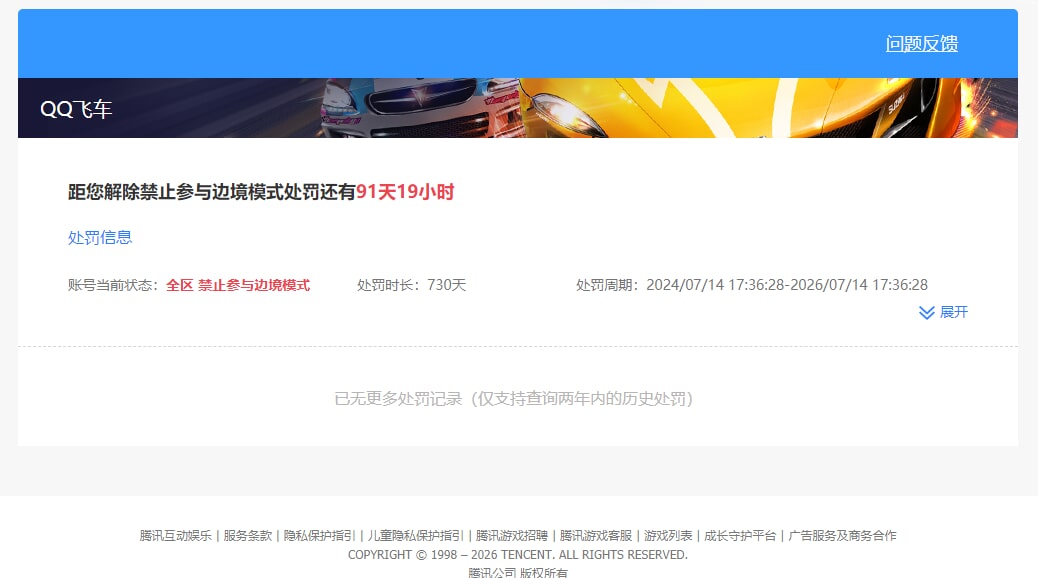Click the 已无更多处罚记录 notice text
The width and height of the screenshot is (1038, 578).
coord(513,399)
